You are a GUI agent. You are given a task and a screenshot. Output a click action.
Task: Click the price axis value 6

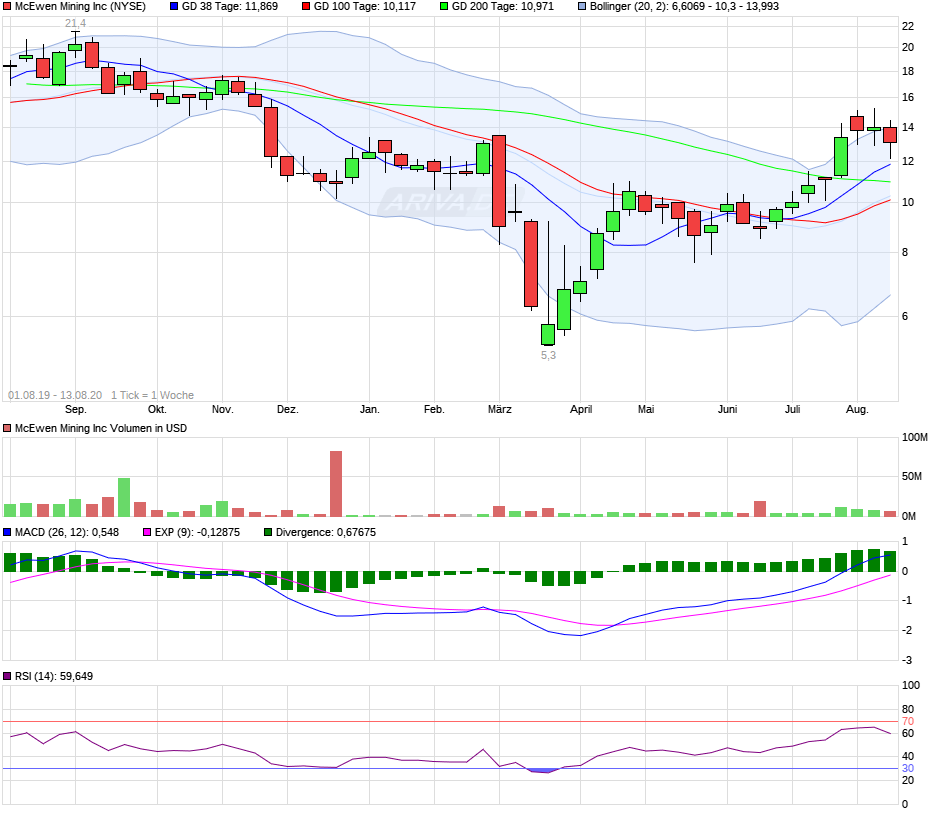tap(905, 316)
